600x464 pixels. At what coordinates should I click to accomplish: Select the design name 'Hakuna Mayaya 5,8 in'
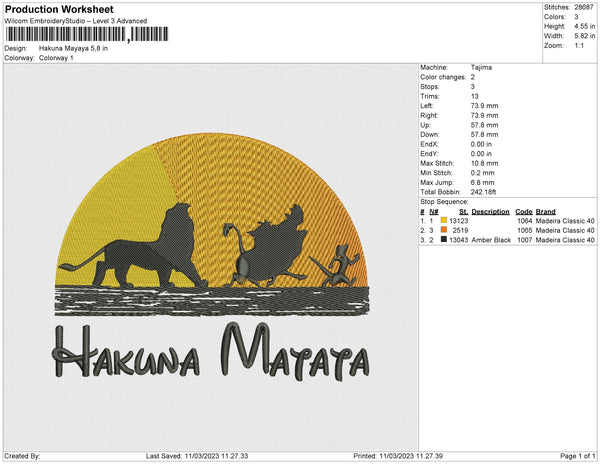coord(73,49)
